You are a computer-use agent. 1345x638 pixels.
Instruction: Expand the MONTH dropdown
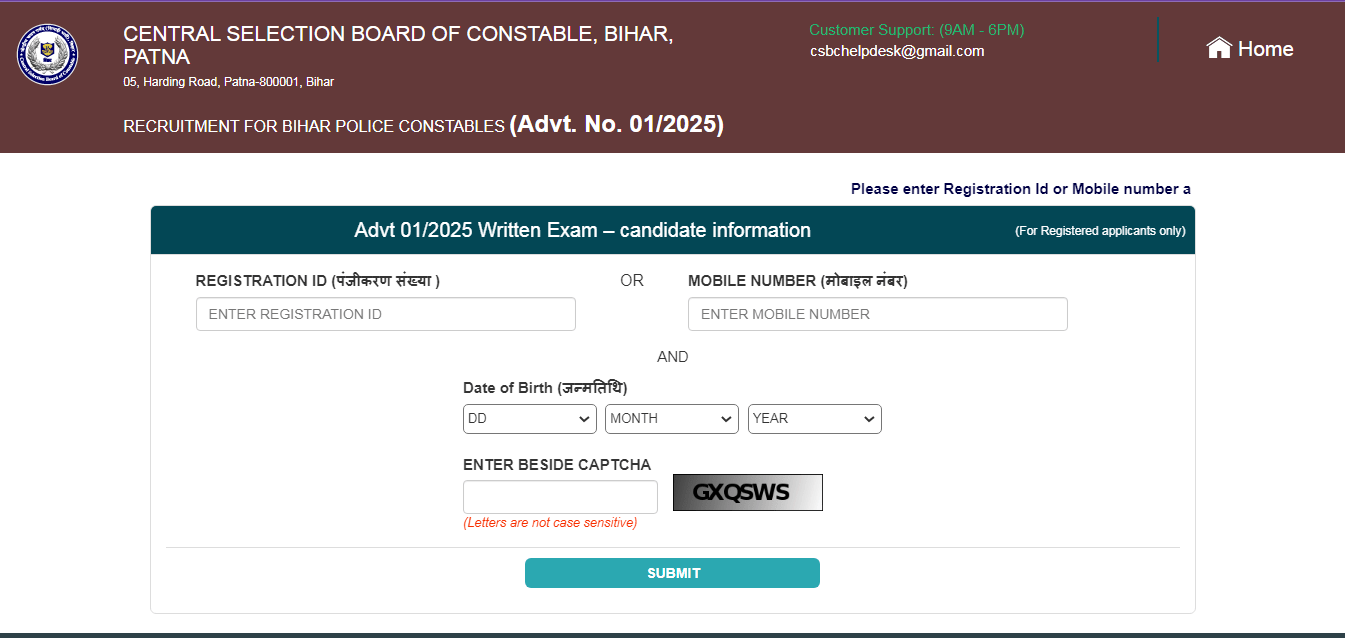tap(671, 419)
